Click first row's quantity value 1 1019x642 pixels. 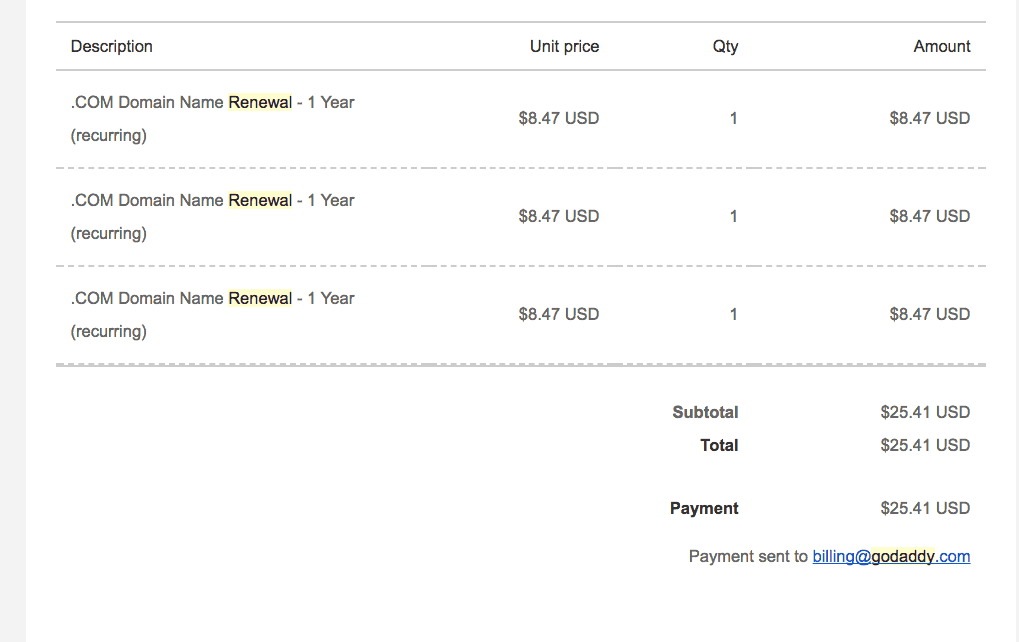pyautogui.click(x=734, y=118)
